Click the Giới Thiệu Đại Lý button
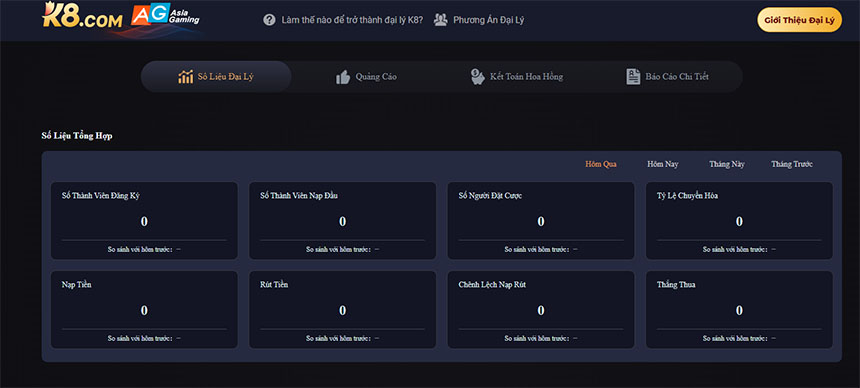The width and height of the screenshot is (860, 388). coord(799,20)
